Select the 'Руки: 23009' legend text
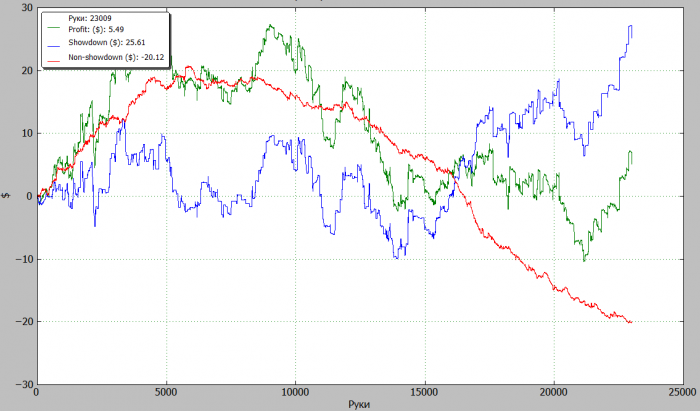This screenshot has width=700, height=411. (90, 18)
